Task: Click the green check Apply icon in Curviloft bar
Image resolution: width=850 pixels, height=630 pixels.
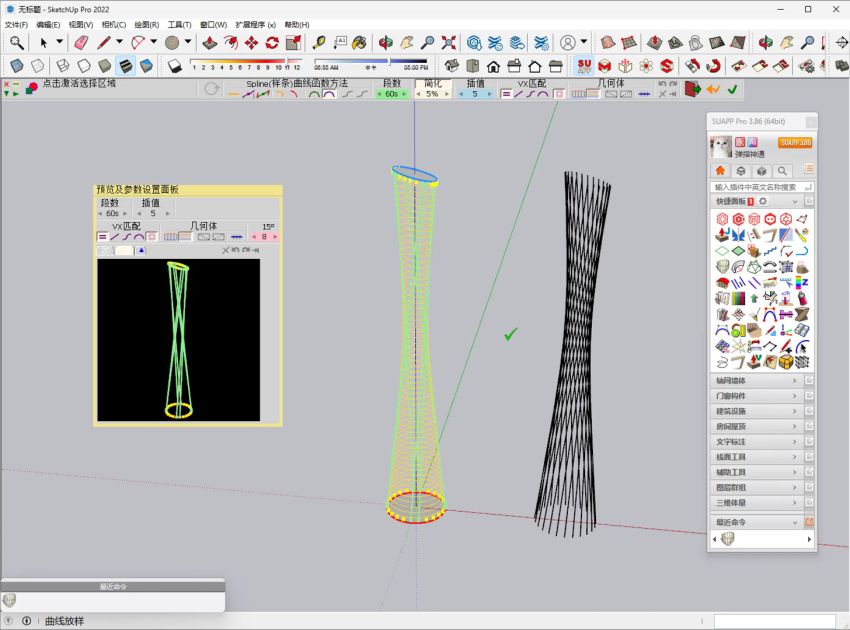Action: [733, 89]
